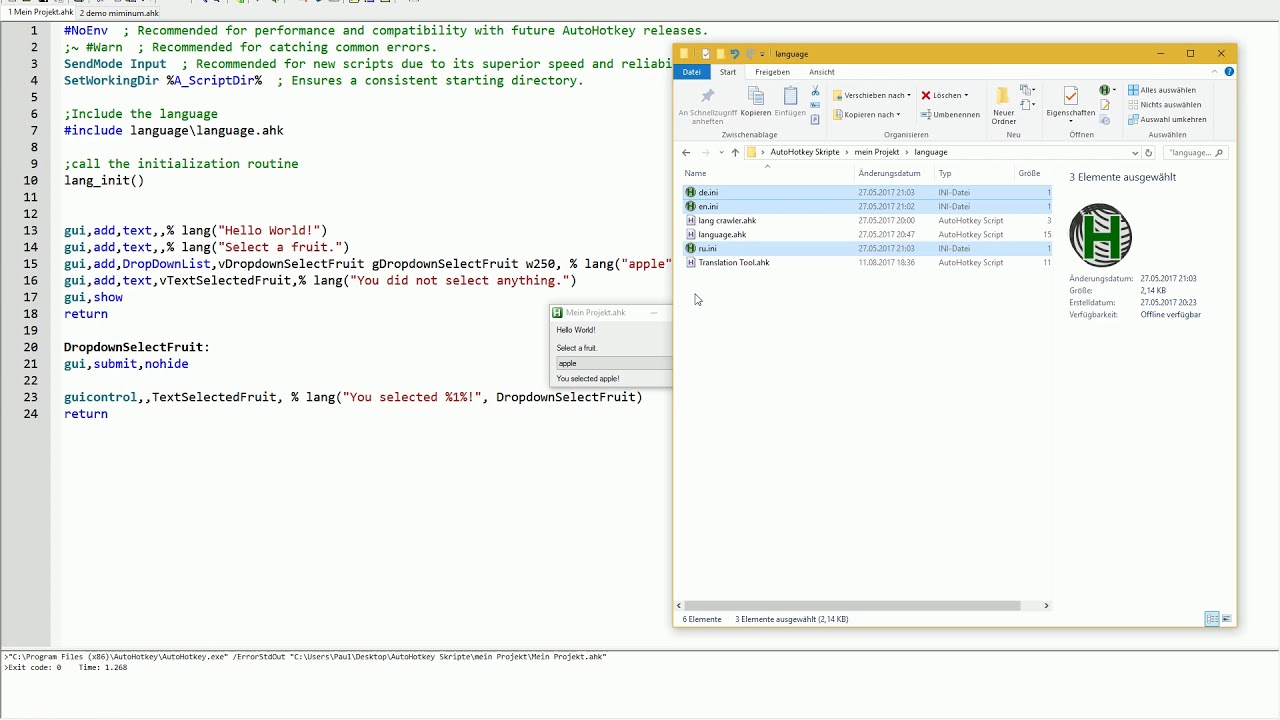
Task: Switch to '2 demo mimimum.ahk' editor tab
Action: pyautogui.click(x=119, y=13)
